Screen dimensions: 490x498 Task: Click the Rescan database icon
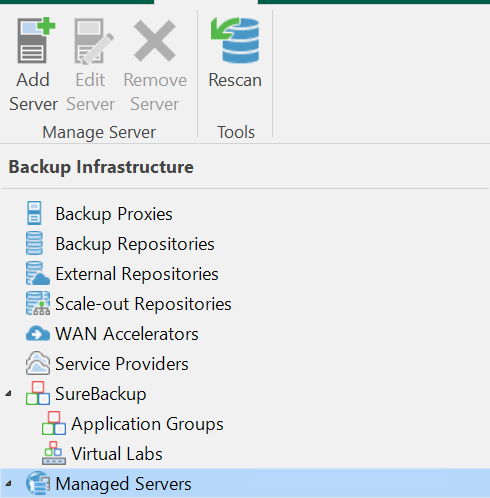[x=235, y=40]
